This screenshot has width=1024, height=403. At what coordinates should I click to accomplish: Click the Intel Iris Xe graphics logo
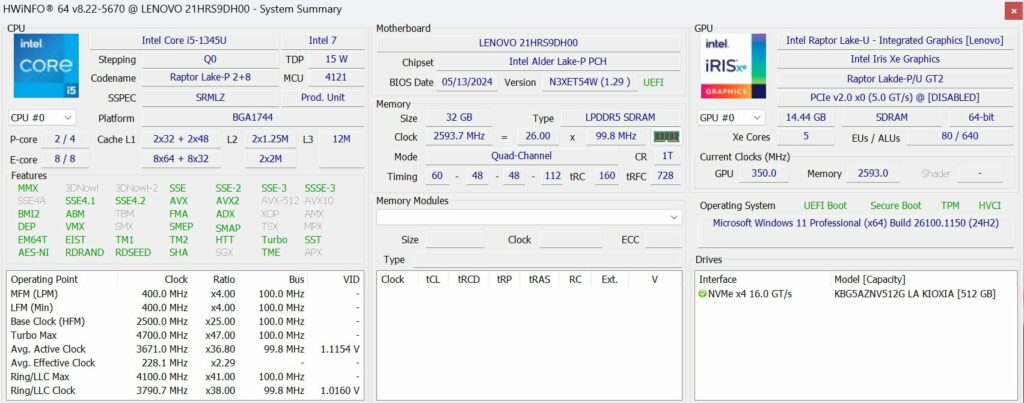(x=734, y=66)
